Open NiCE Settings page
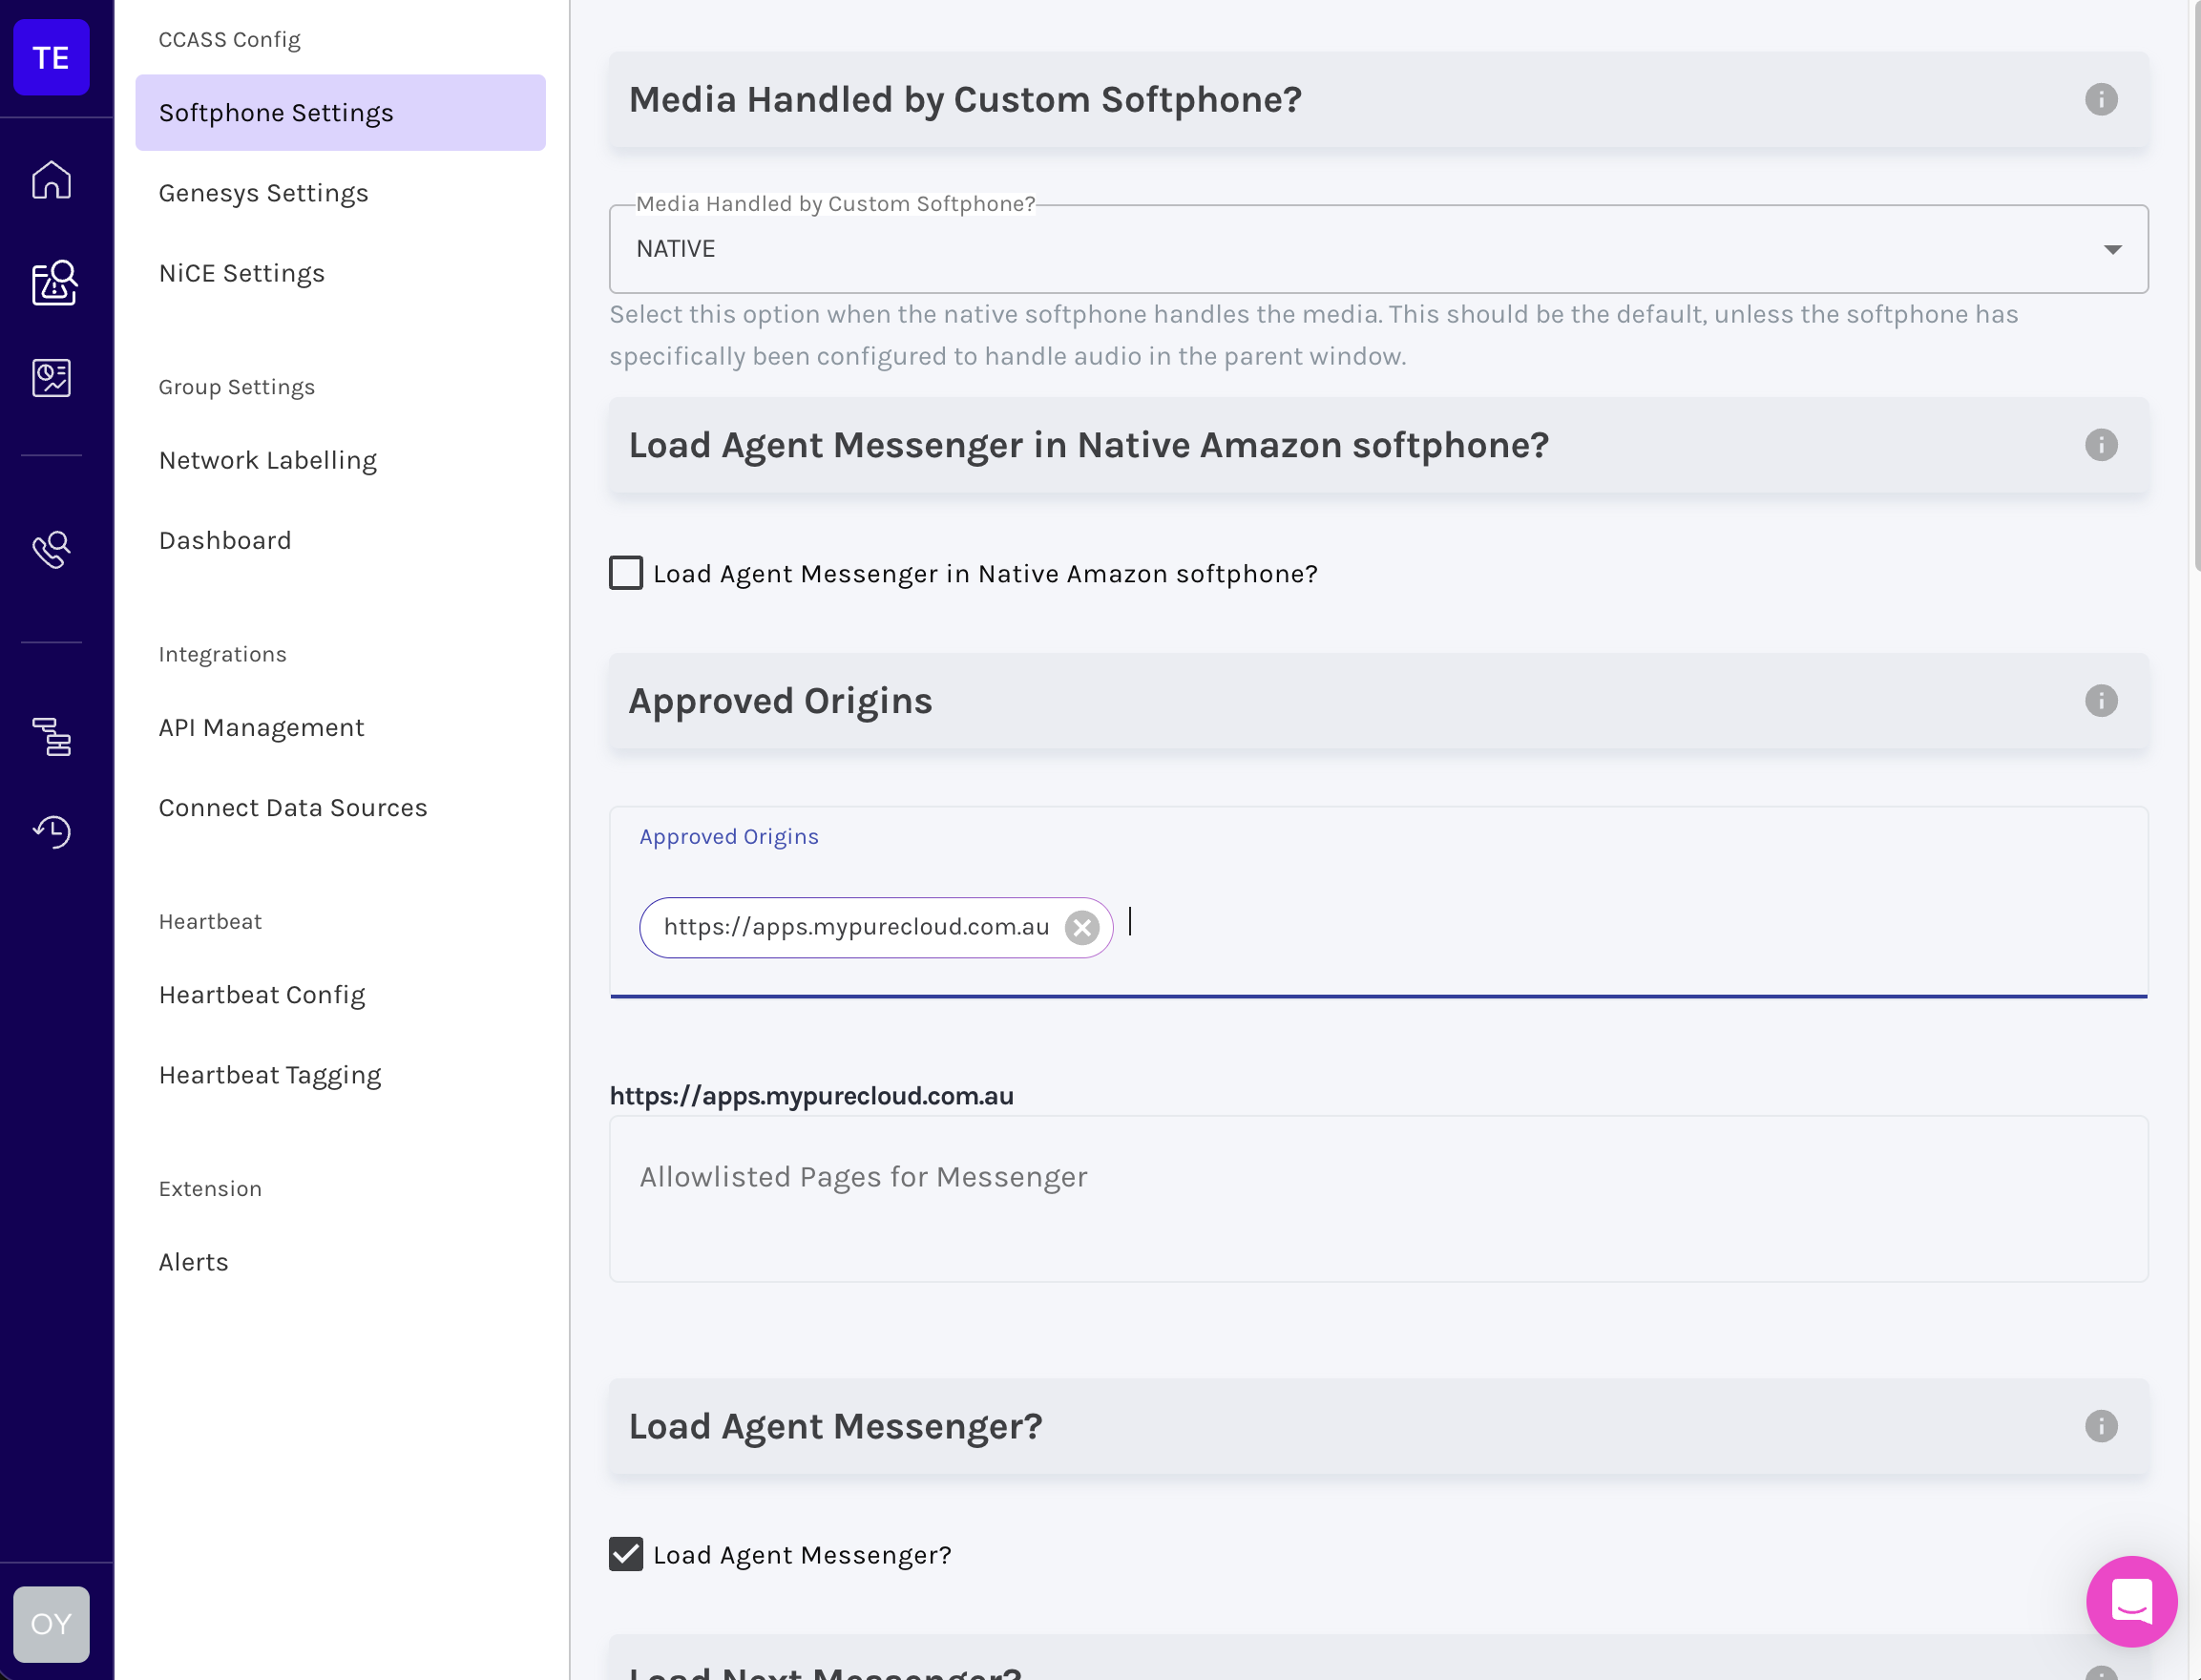The width and height of the screenshot is (2201, 1680). pyautogui.click(x=241, y=273)
